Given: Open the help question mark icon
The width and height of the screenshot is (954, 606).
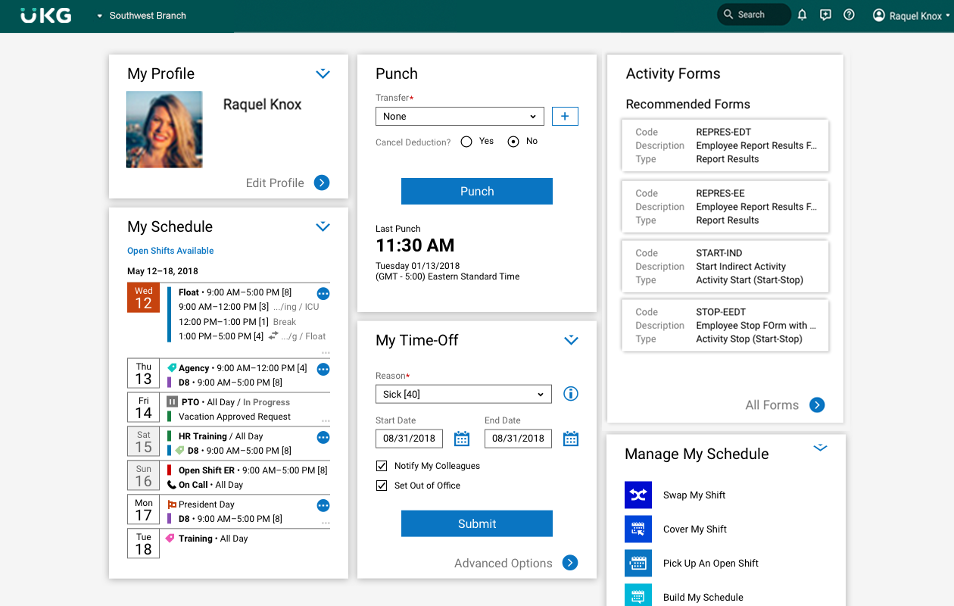Looking at the screenshot, I should pos(849,15).
